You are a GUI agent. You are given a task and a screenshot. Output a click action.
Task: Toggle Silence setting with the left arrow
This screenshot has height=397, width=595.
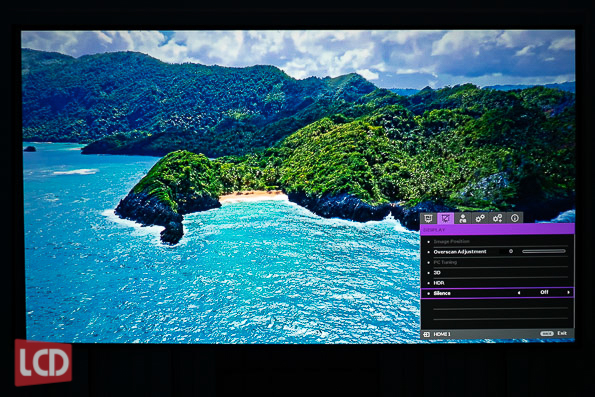tap(519, 293)
